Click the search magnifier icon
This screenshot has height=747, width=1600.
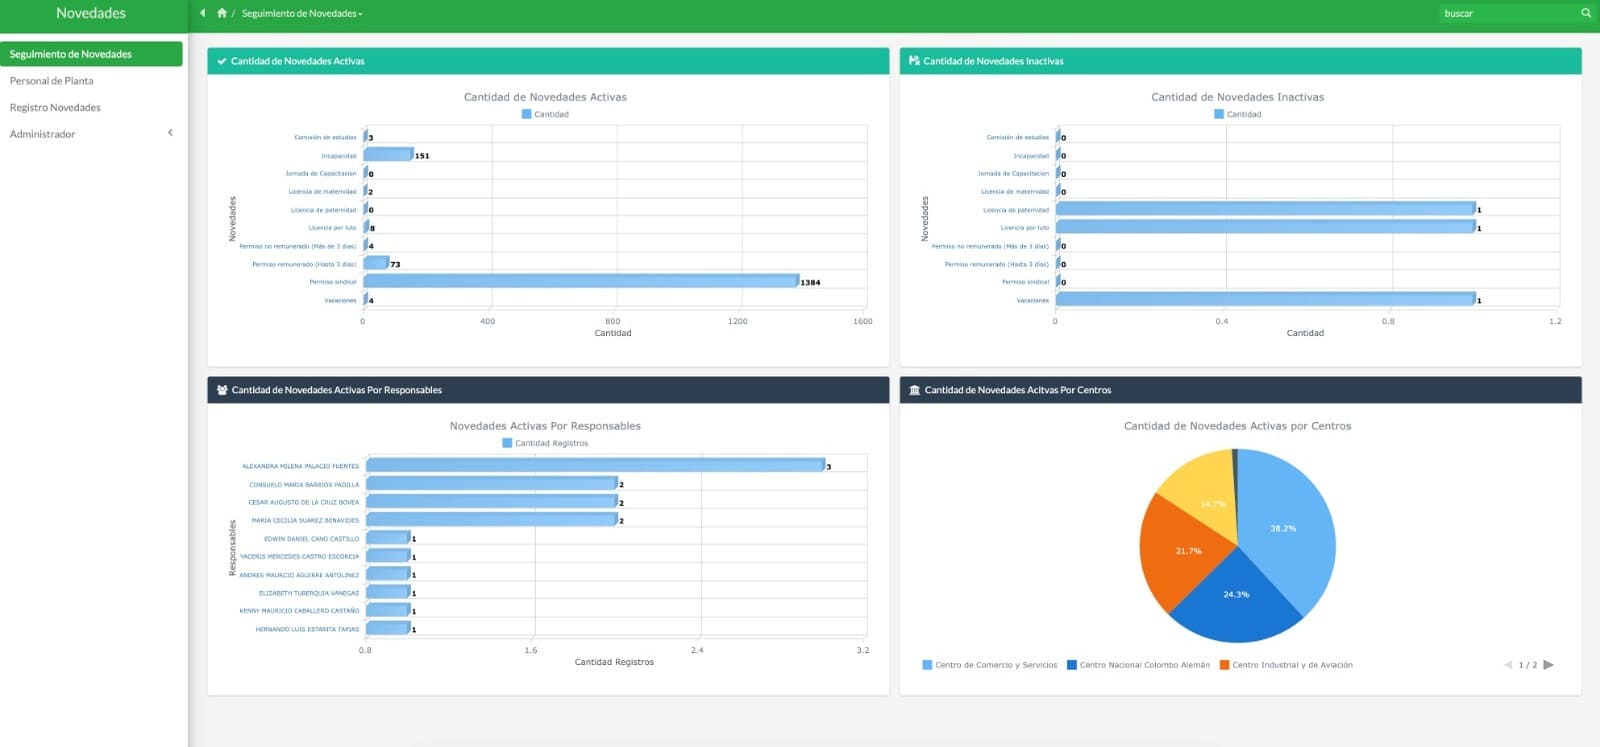(1585, 13)
